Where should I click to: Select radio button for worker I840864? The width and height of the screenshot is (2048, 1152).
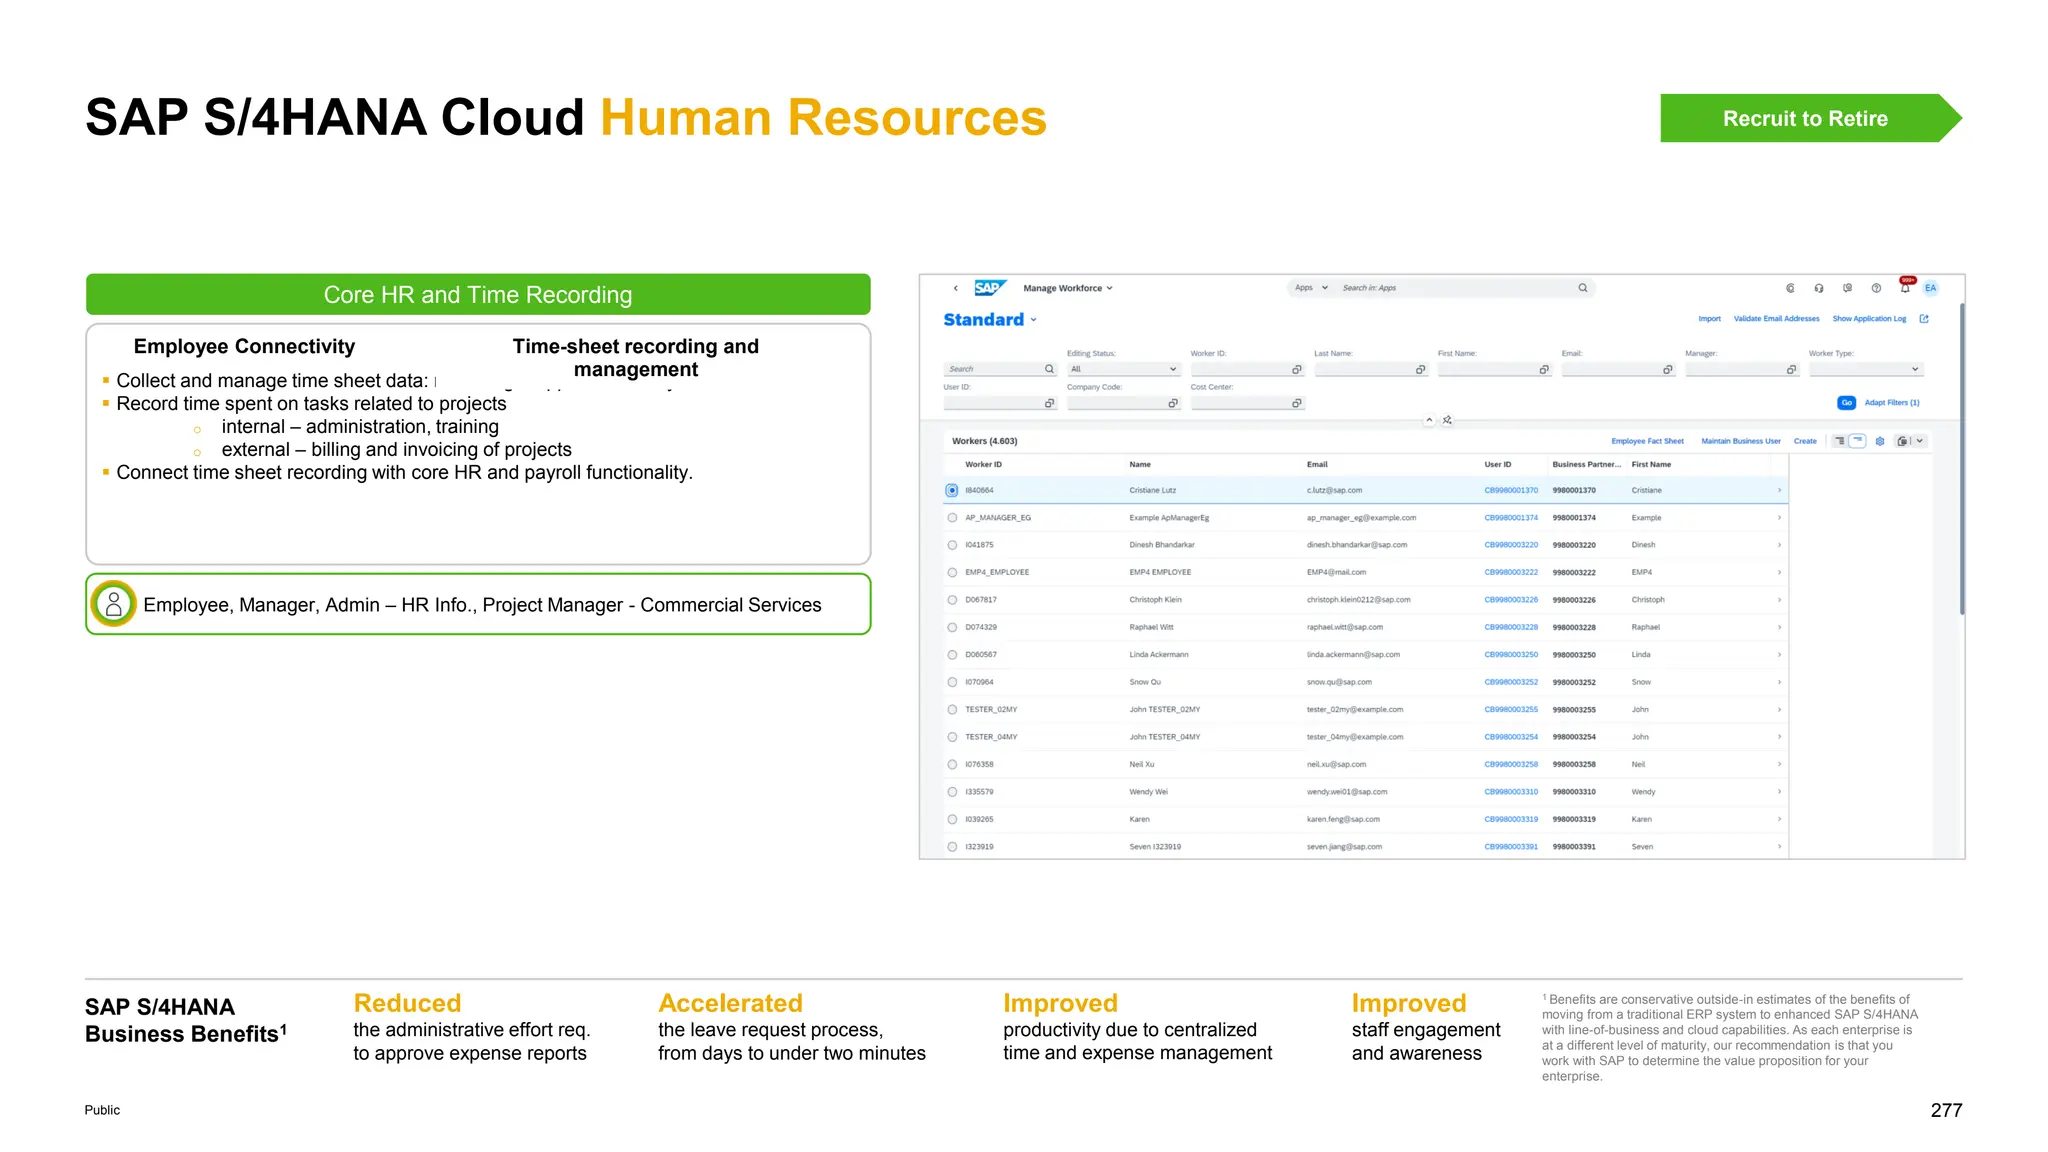[952, 490]
